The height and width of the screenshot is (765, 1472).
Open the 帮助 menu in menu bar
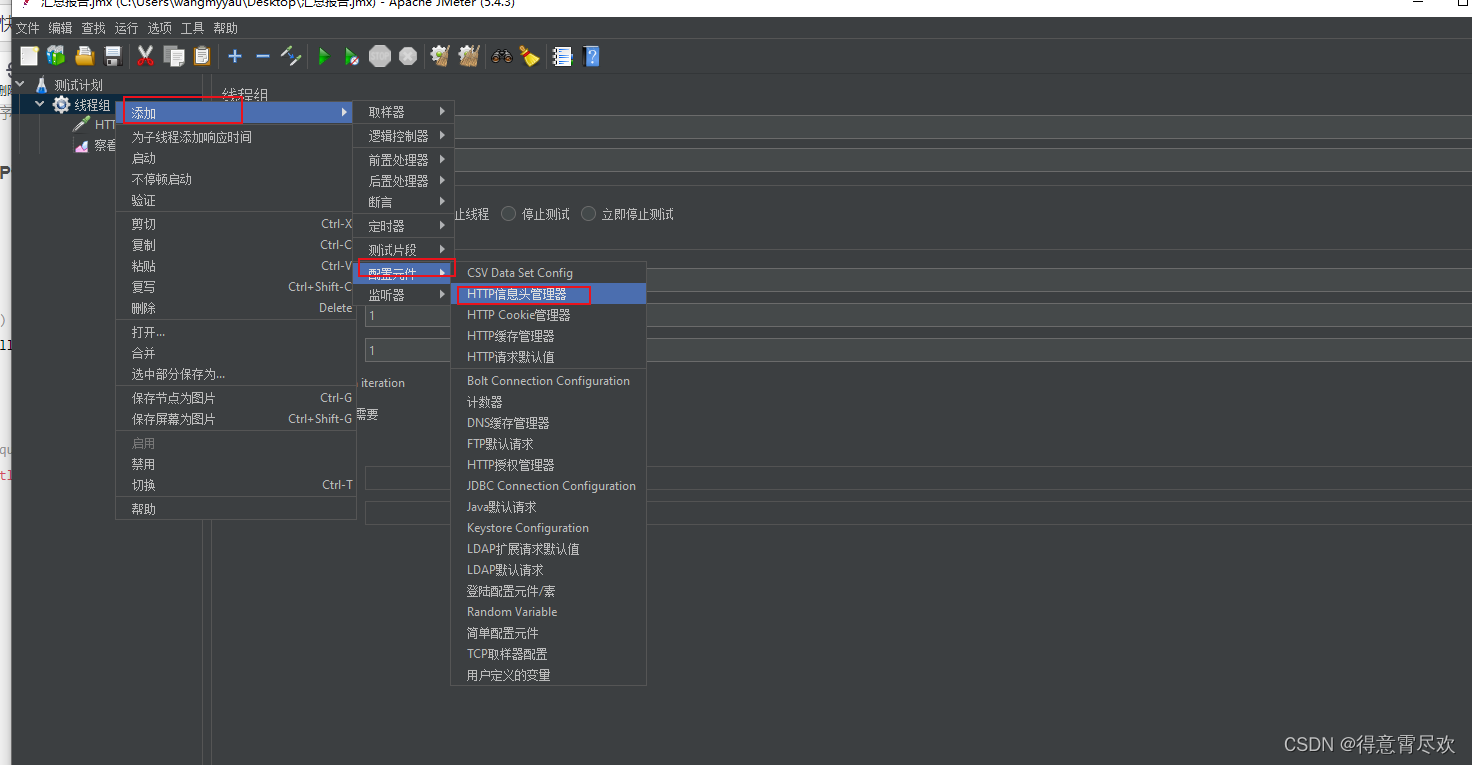tap(225, 28)
